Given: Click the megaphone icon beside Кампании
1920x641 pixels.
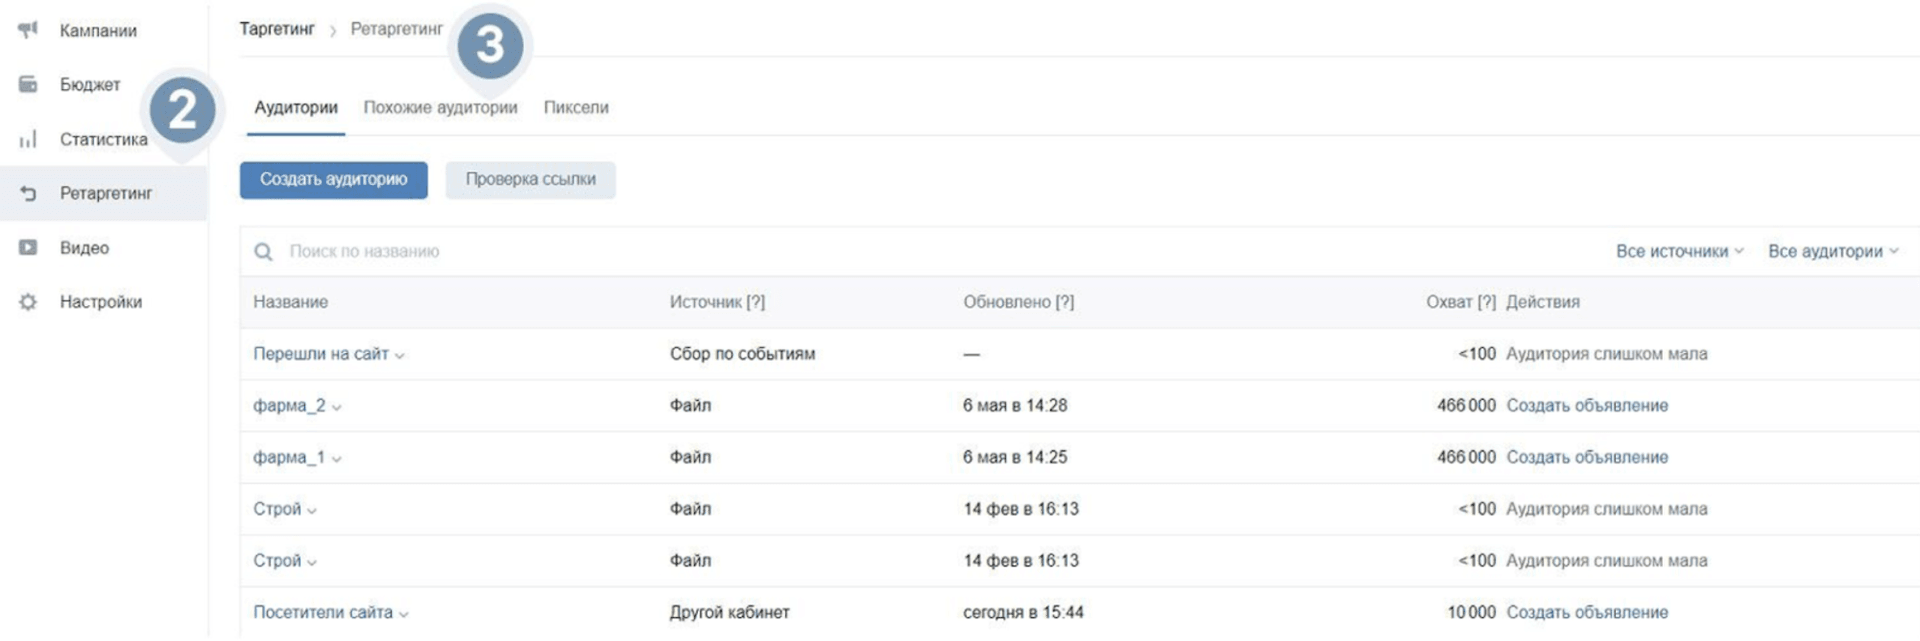Looking at the screenshot, I should click(x=28, y=30).
